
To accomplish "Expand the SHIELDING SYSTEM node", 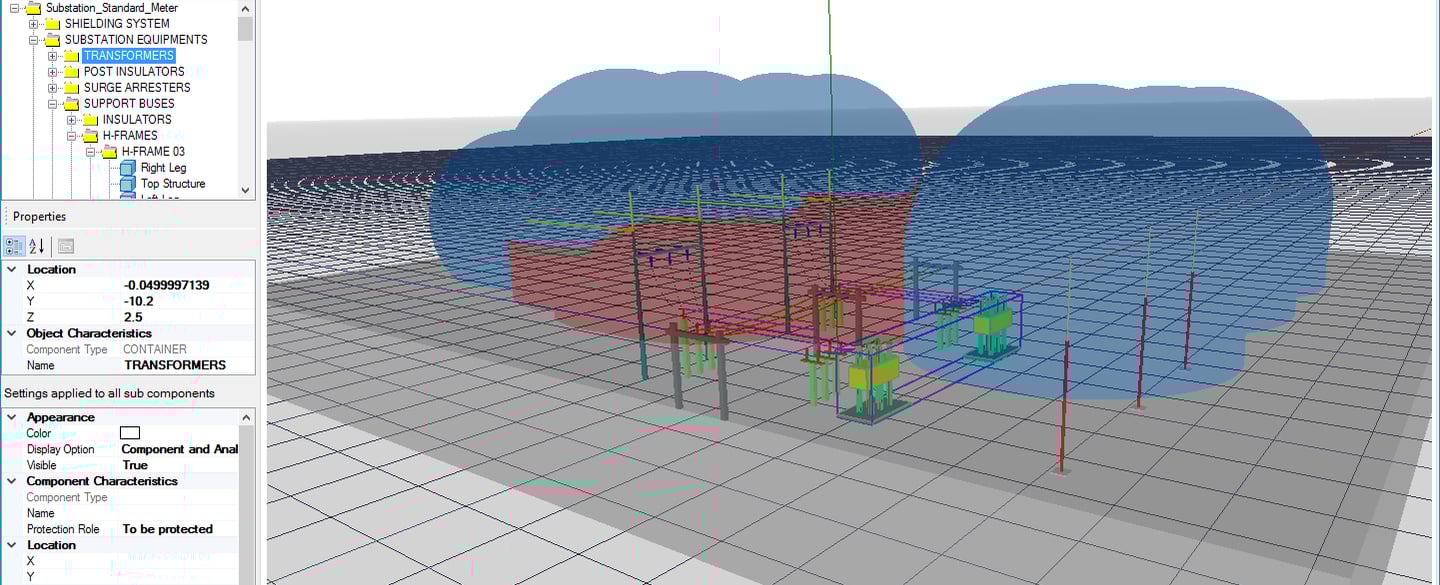I will [x=34, y=24].
